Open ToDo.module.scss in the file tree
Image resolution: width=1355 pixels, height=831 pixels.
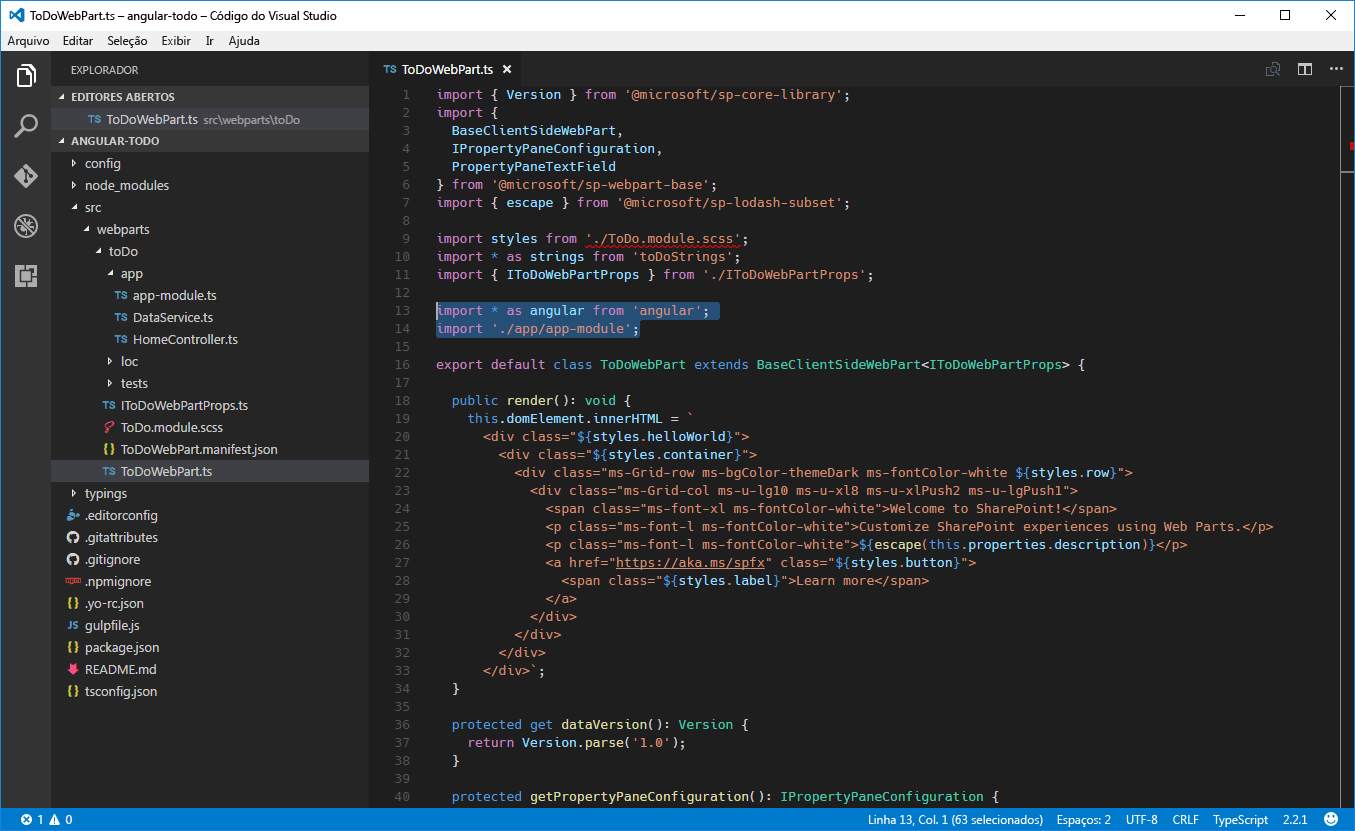click(210, 427)
